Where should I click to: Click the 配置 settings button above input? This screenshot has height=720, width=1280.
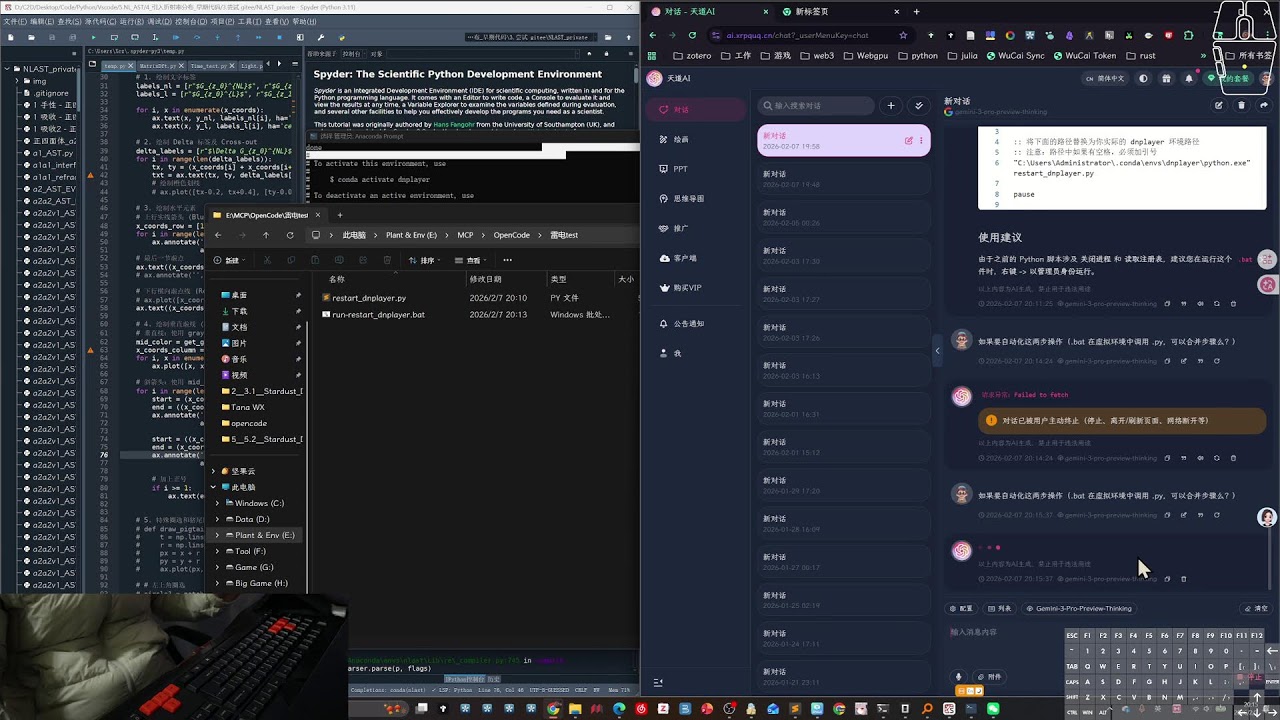click(961, 608)
